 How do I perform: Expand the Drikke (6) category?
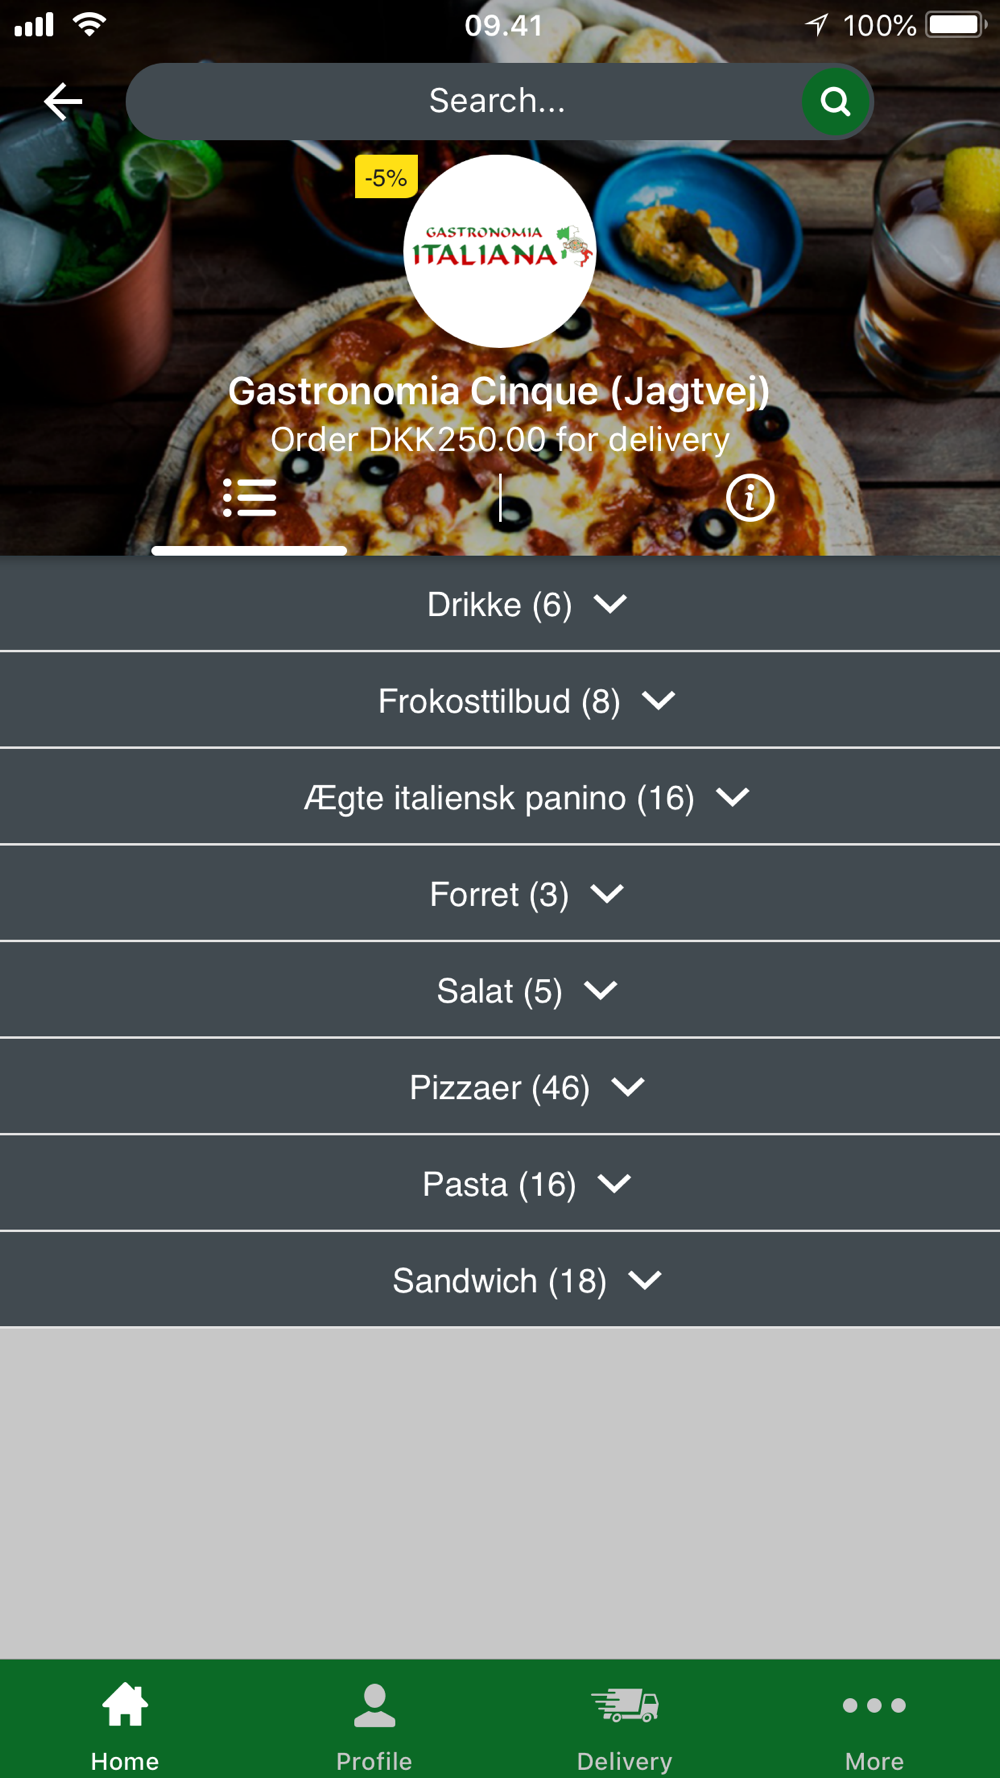coord(500,604)
